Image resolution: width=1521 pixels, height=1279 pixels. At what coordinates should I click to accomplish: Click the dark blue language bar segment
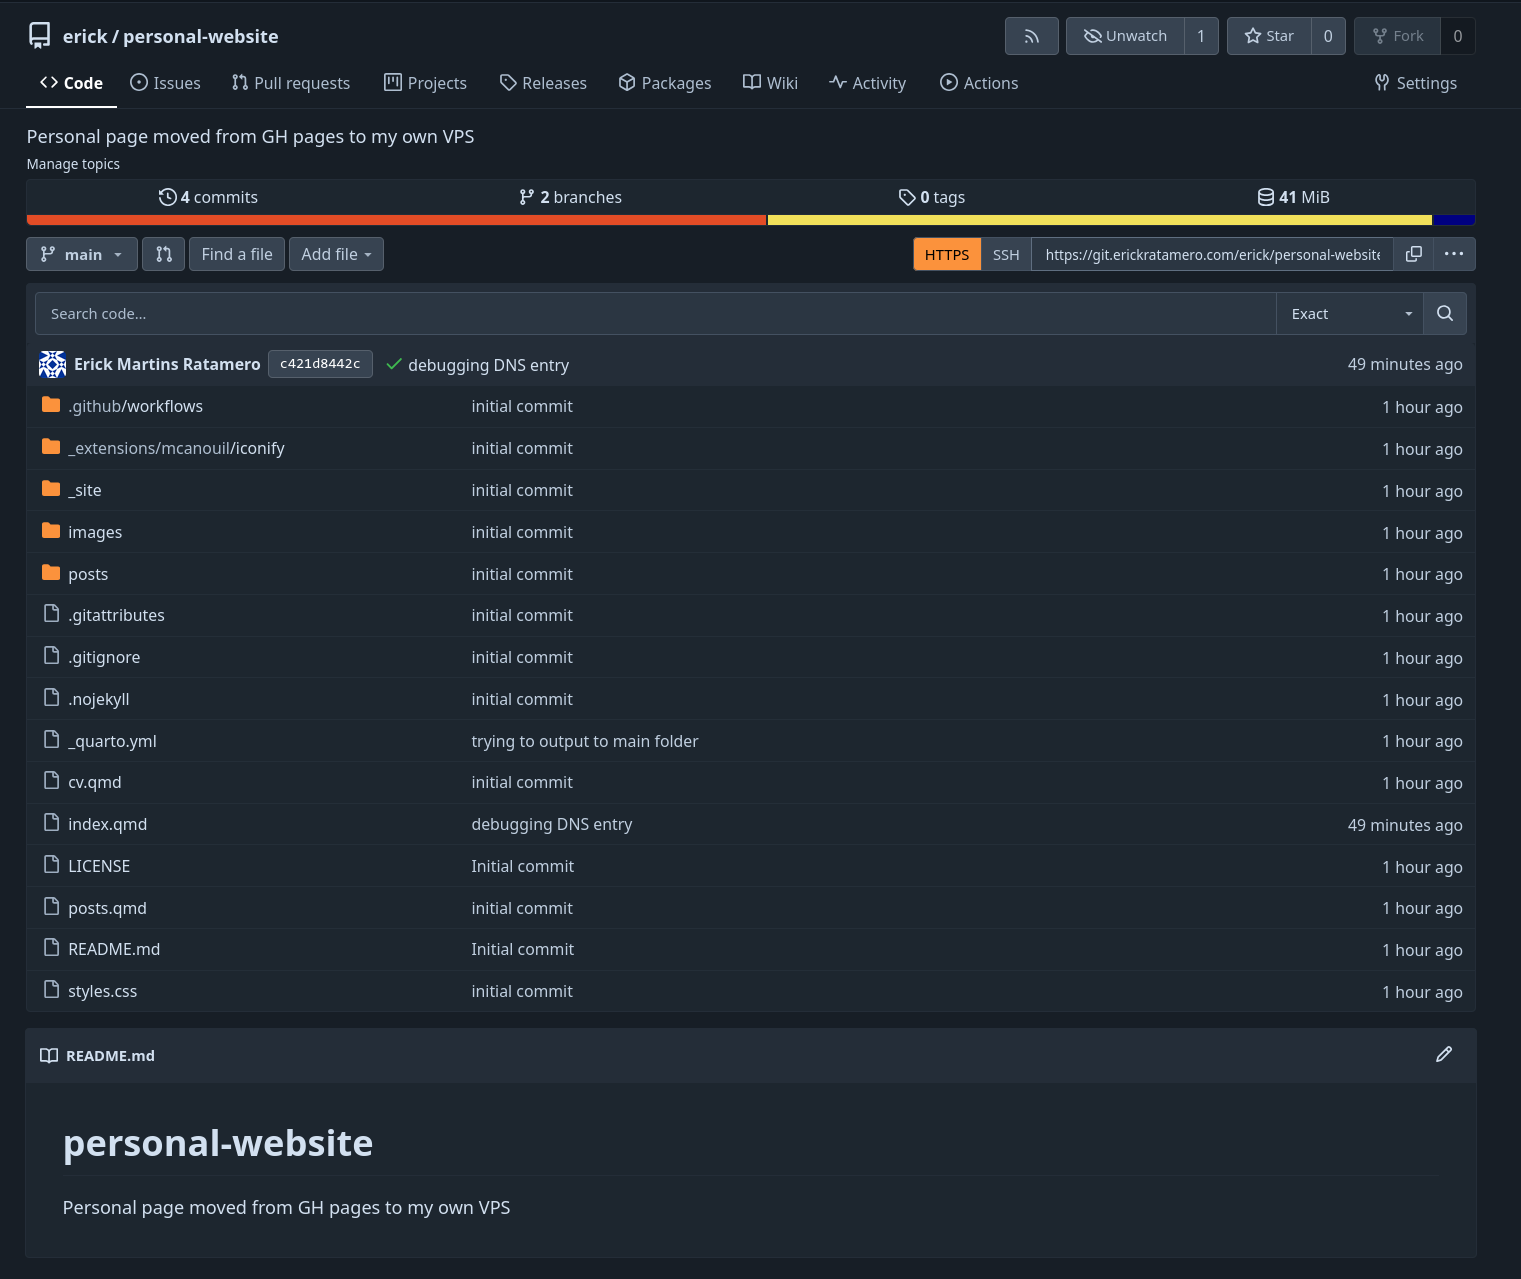coord(1454,220)
